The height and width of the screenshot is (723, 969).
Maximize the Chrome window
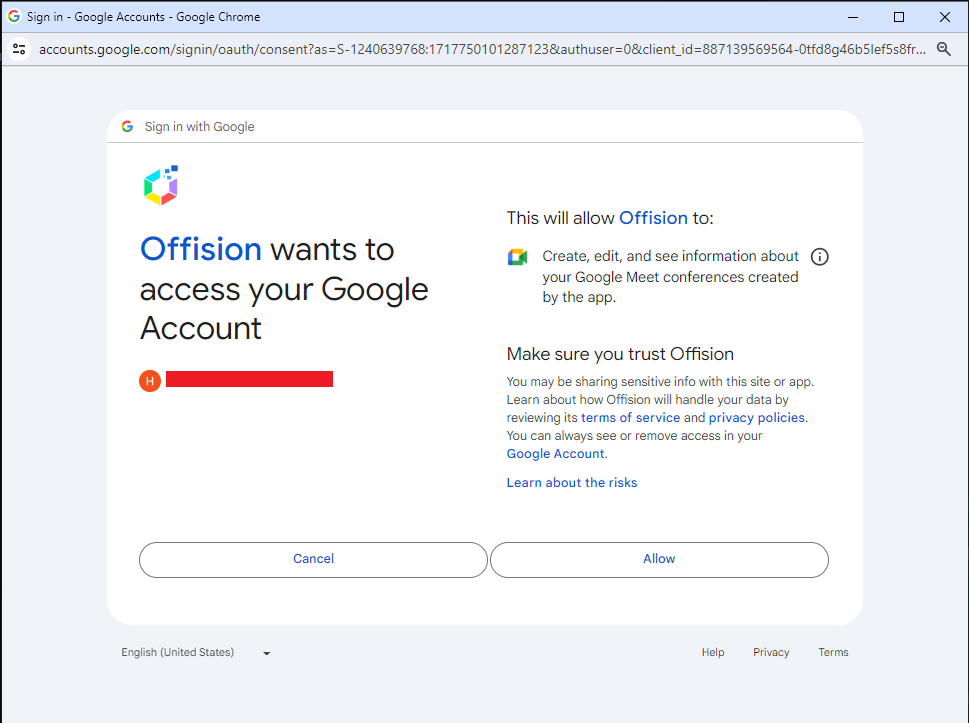point(899,17)
